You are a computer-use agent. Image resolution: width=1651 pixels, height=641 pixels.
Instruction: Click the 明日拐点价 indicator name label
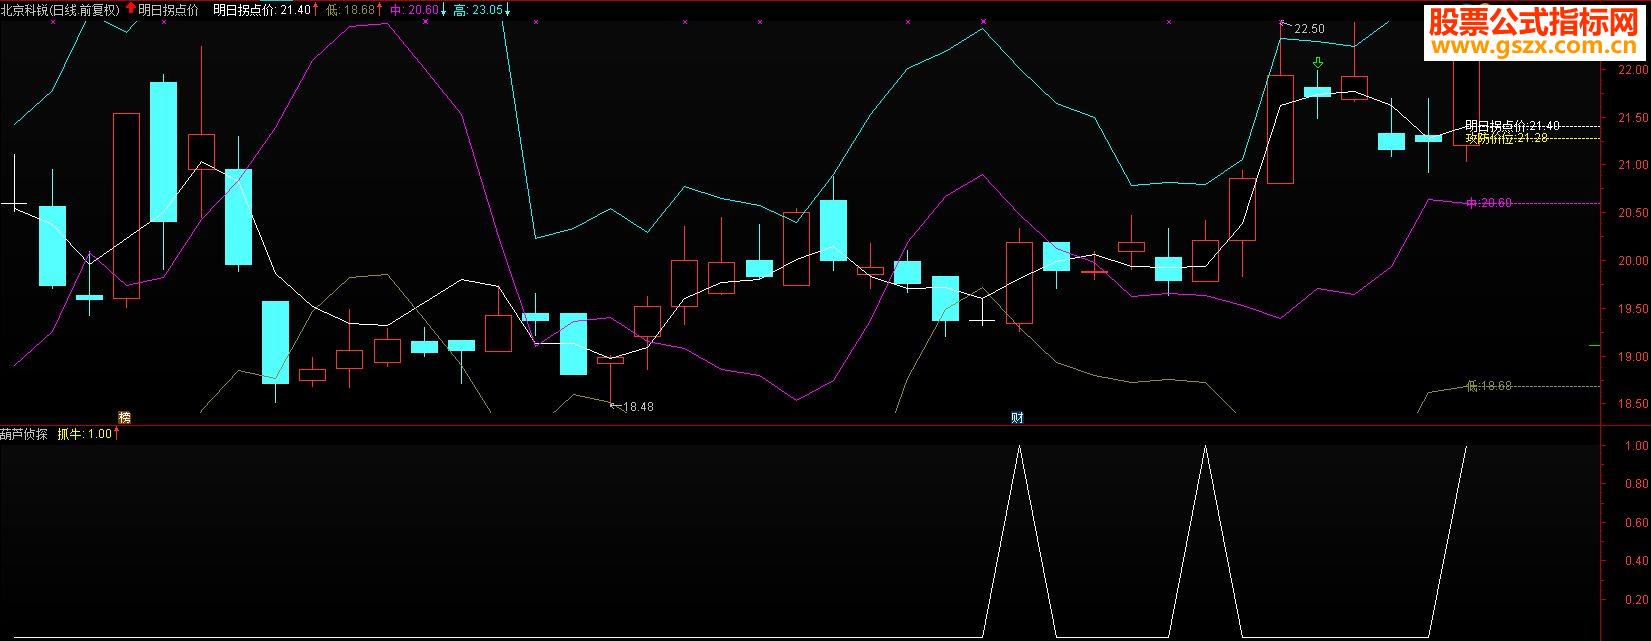click(168, 10)
